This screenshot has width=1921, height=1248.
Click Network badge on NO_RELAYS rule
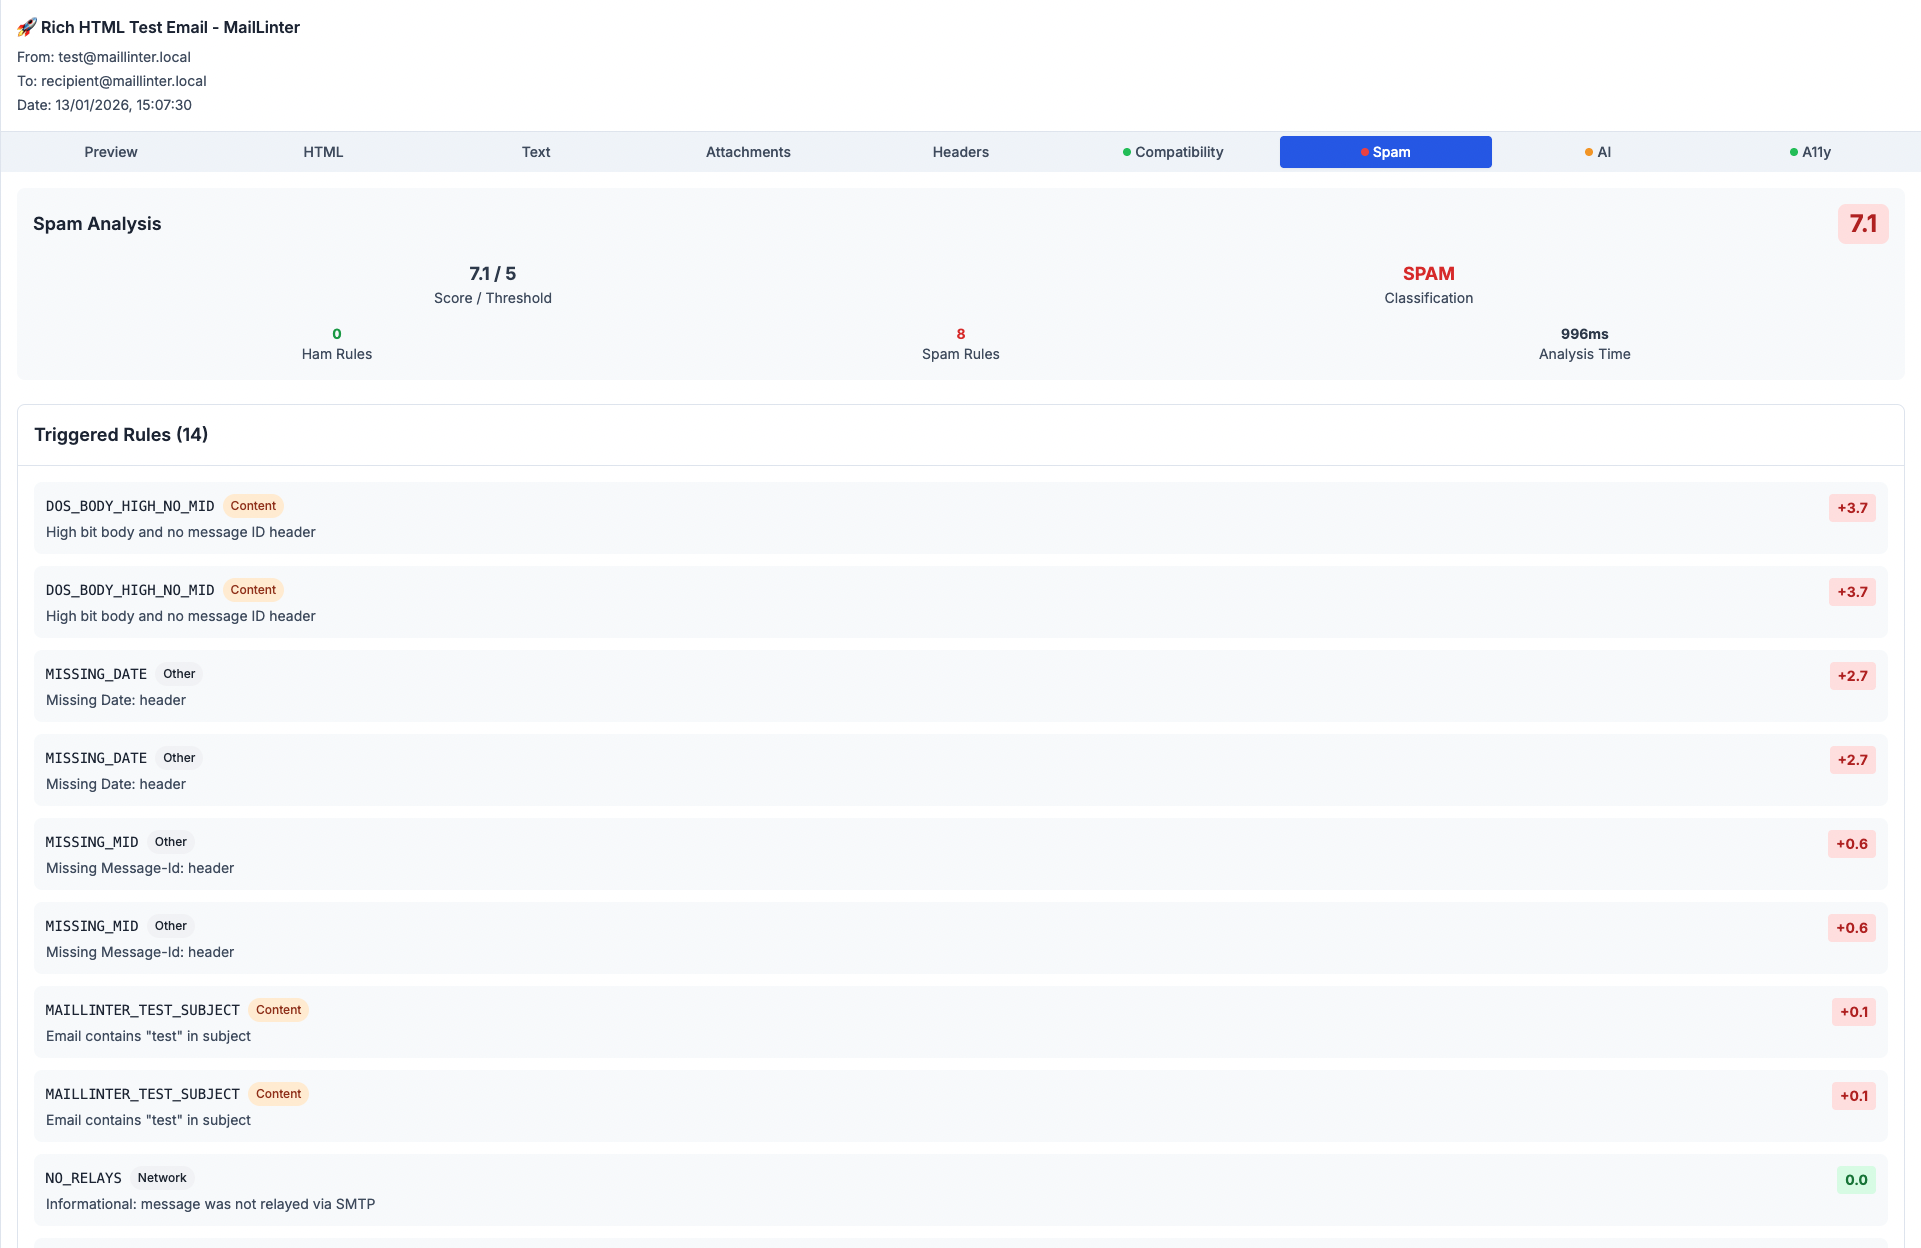[161, 1178]
